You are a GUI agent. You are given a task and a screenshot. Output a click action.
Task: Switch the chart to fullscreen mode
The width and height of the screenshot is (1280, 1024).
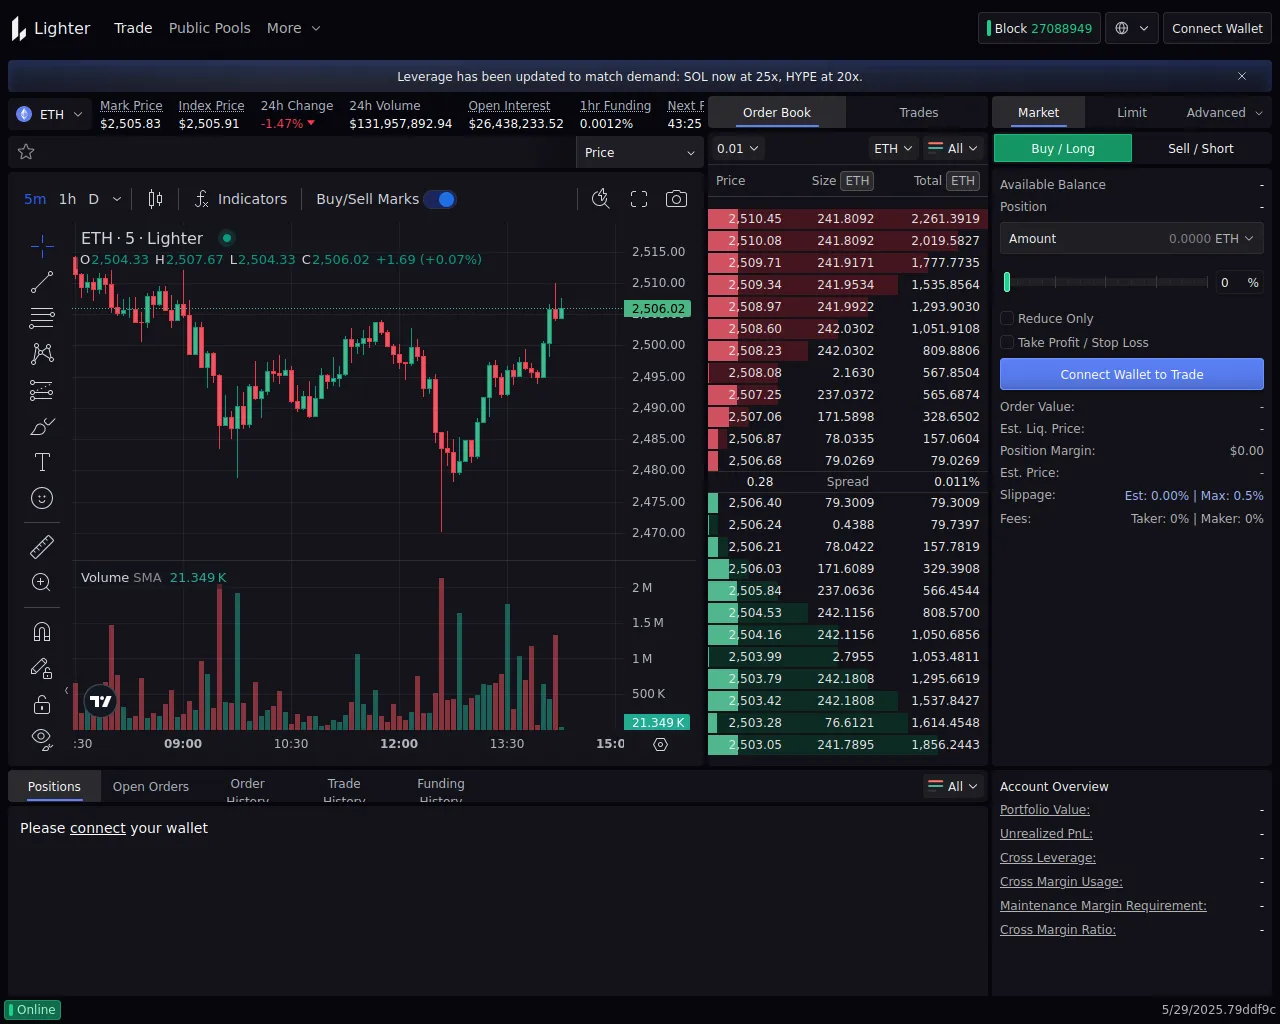[639, 199]
